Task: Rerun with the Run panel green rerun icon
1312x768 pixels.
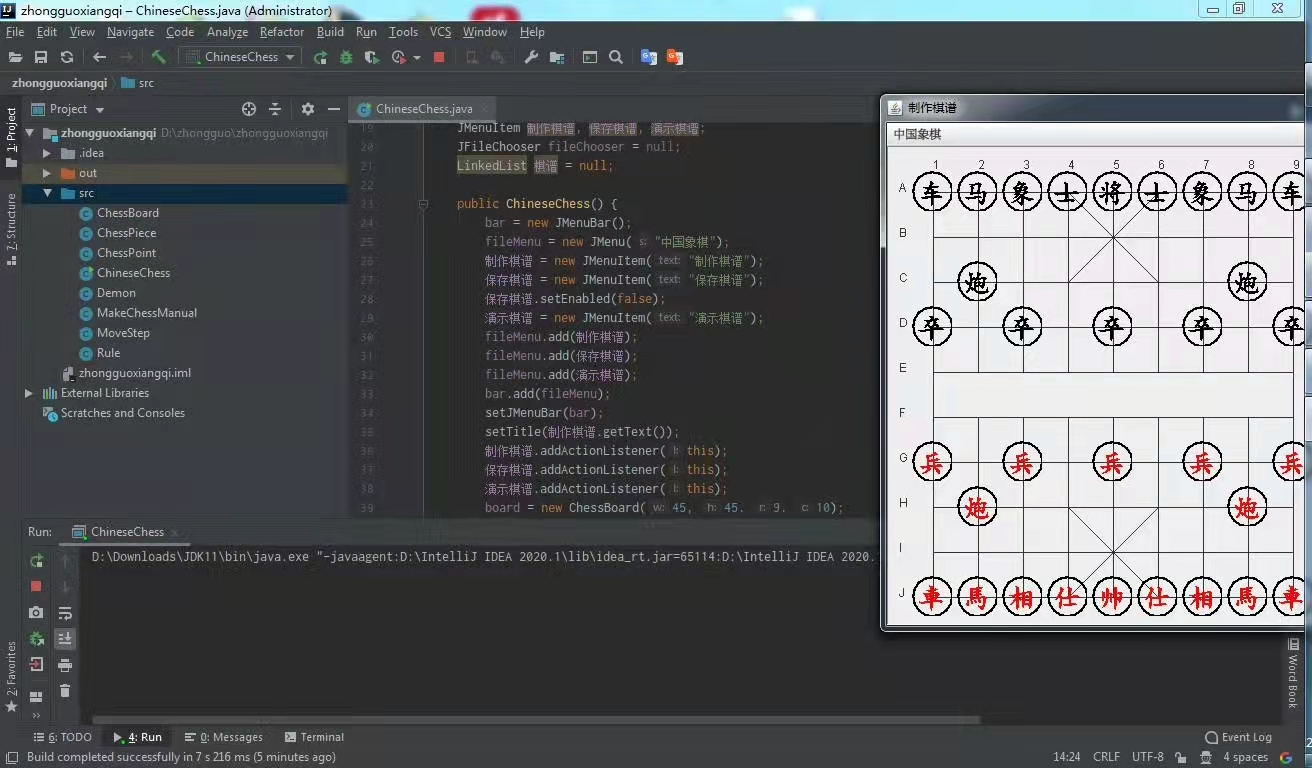Action: pos(37,561)
